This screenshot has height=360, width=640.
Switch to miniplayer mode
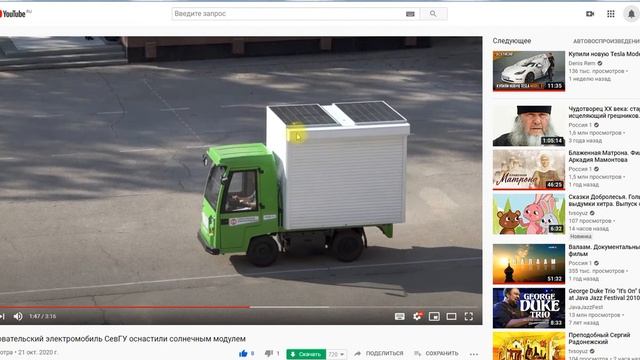(x=434, y=316)
